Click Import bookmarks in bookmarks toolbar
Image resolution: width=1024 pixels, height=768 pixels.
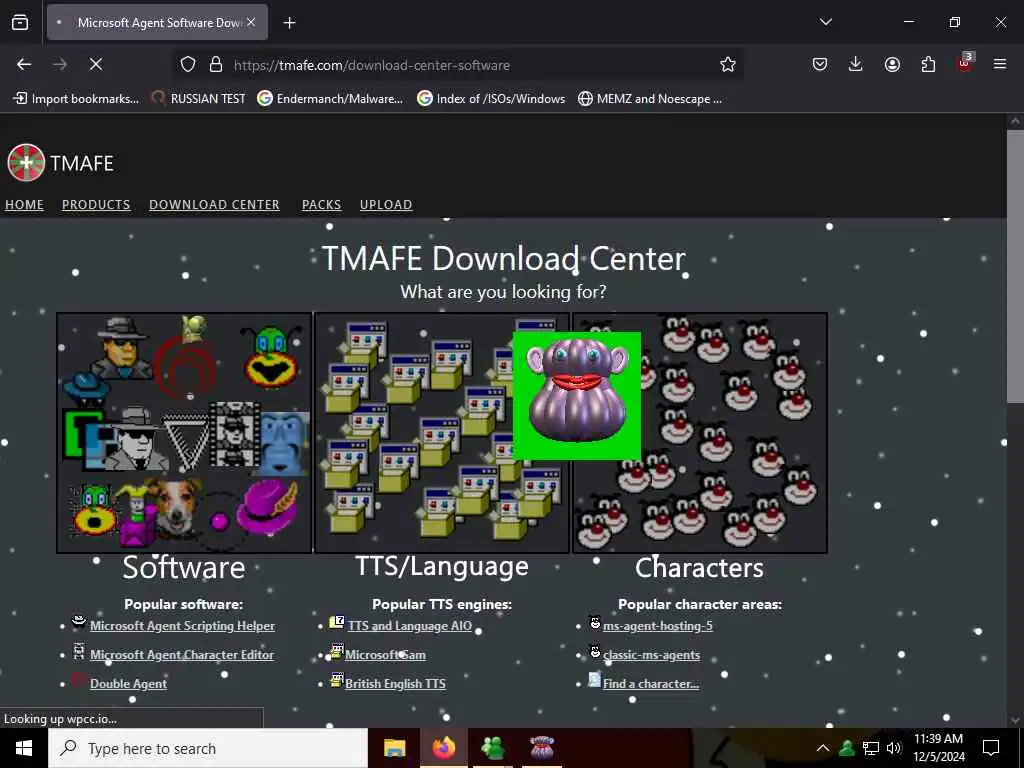[76, 99]
